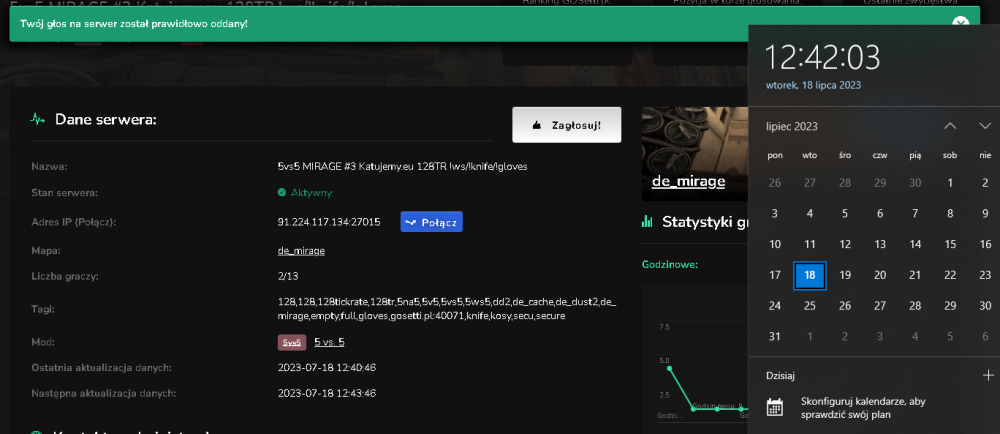Select July 9 in the calendar

pos(985,213)
